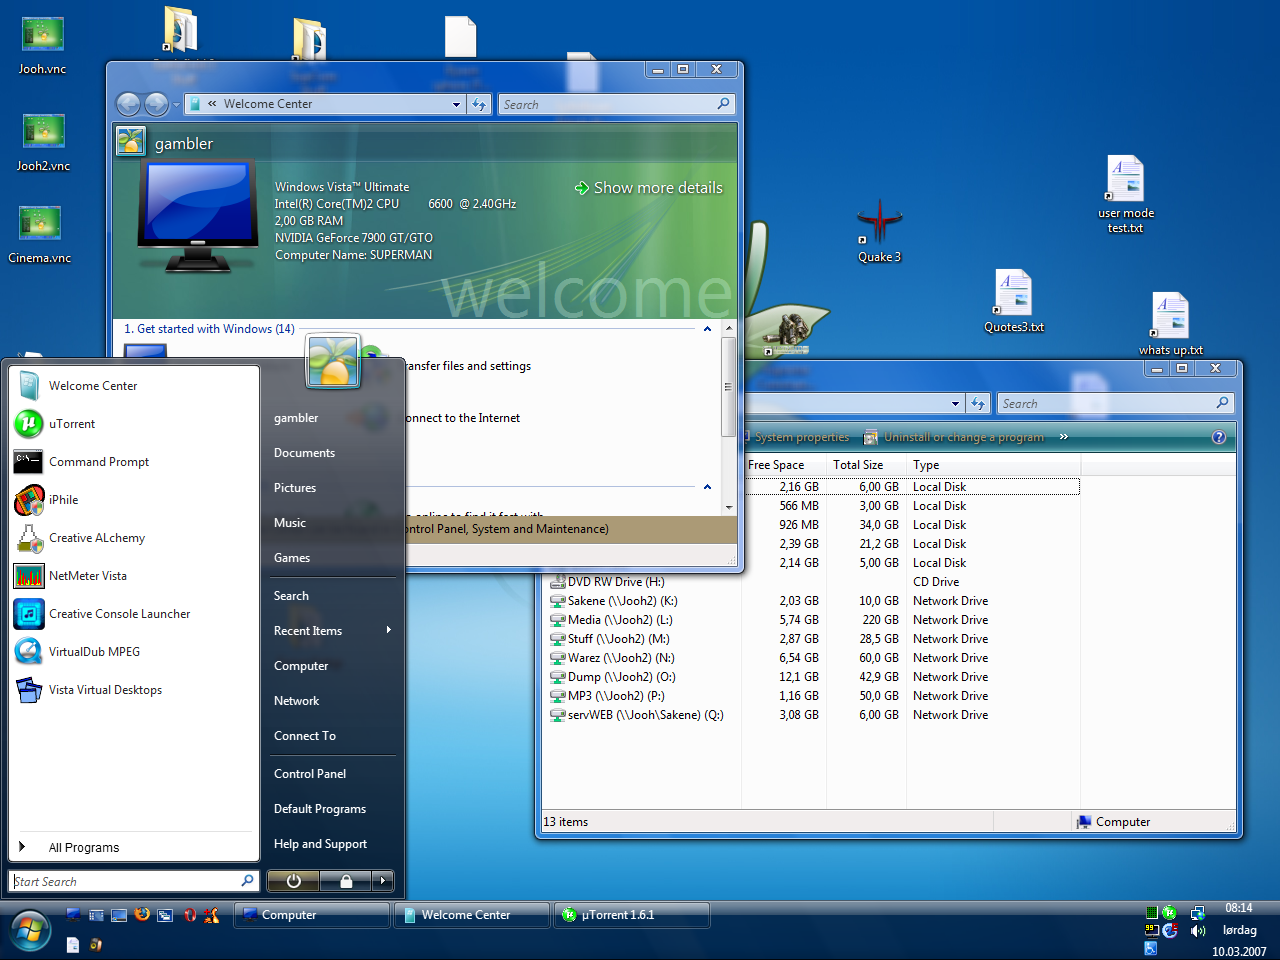This screenshot has height=960, width=1280.
Task: Launch Command Prompt from Start menu list
Action: tap(134, 462)
